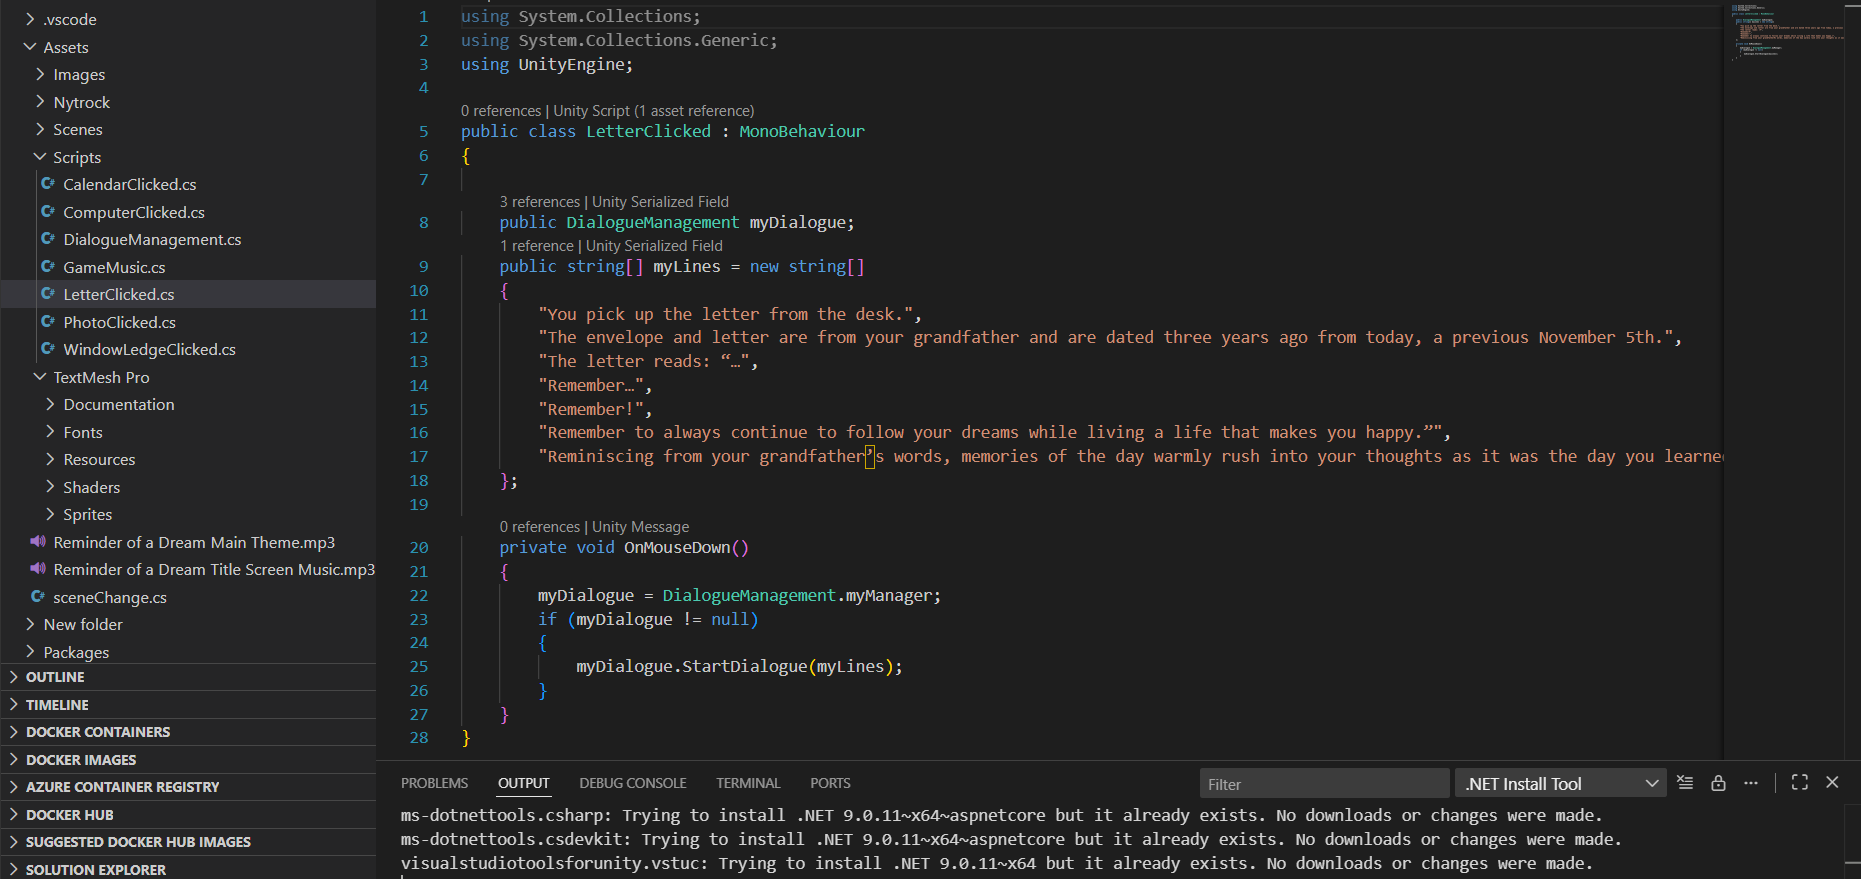
Task: Expand the TIMELINE section
Action: pyautogui.click(x=188, y=705)
